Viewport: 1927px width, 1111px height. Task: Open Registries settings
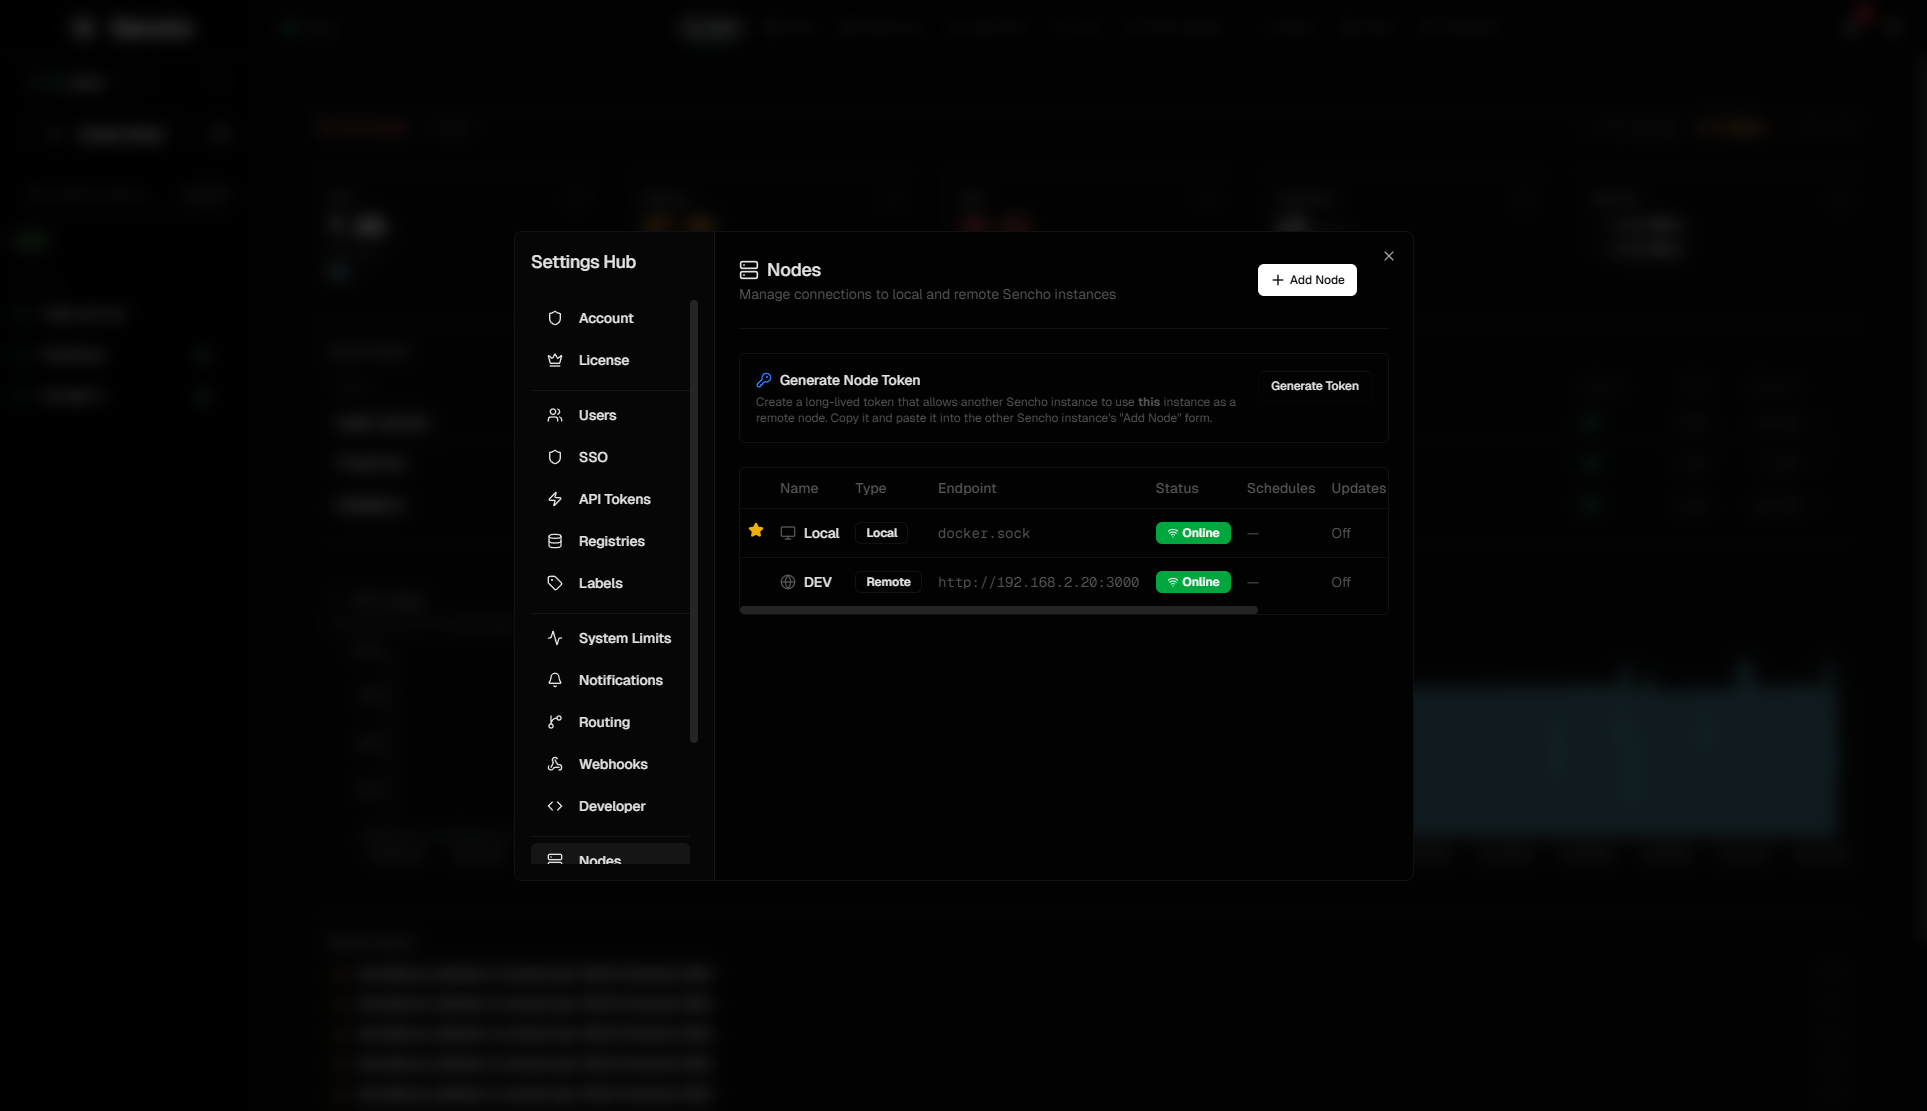click(x=610, y=541)
